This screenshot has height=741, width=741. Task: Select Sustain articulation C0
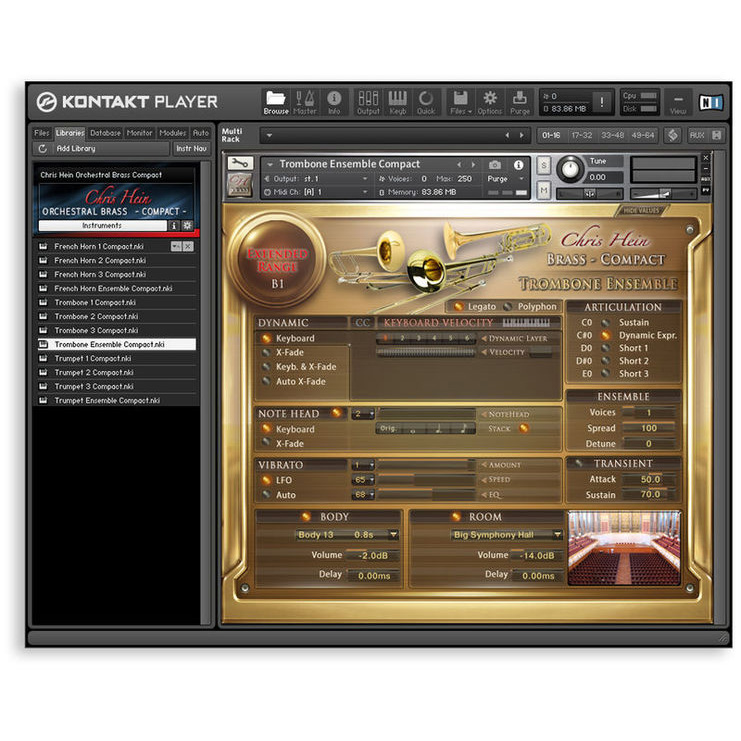(605, 323)
